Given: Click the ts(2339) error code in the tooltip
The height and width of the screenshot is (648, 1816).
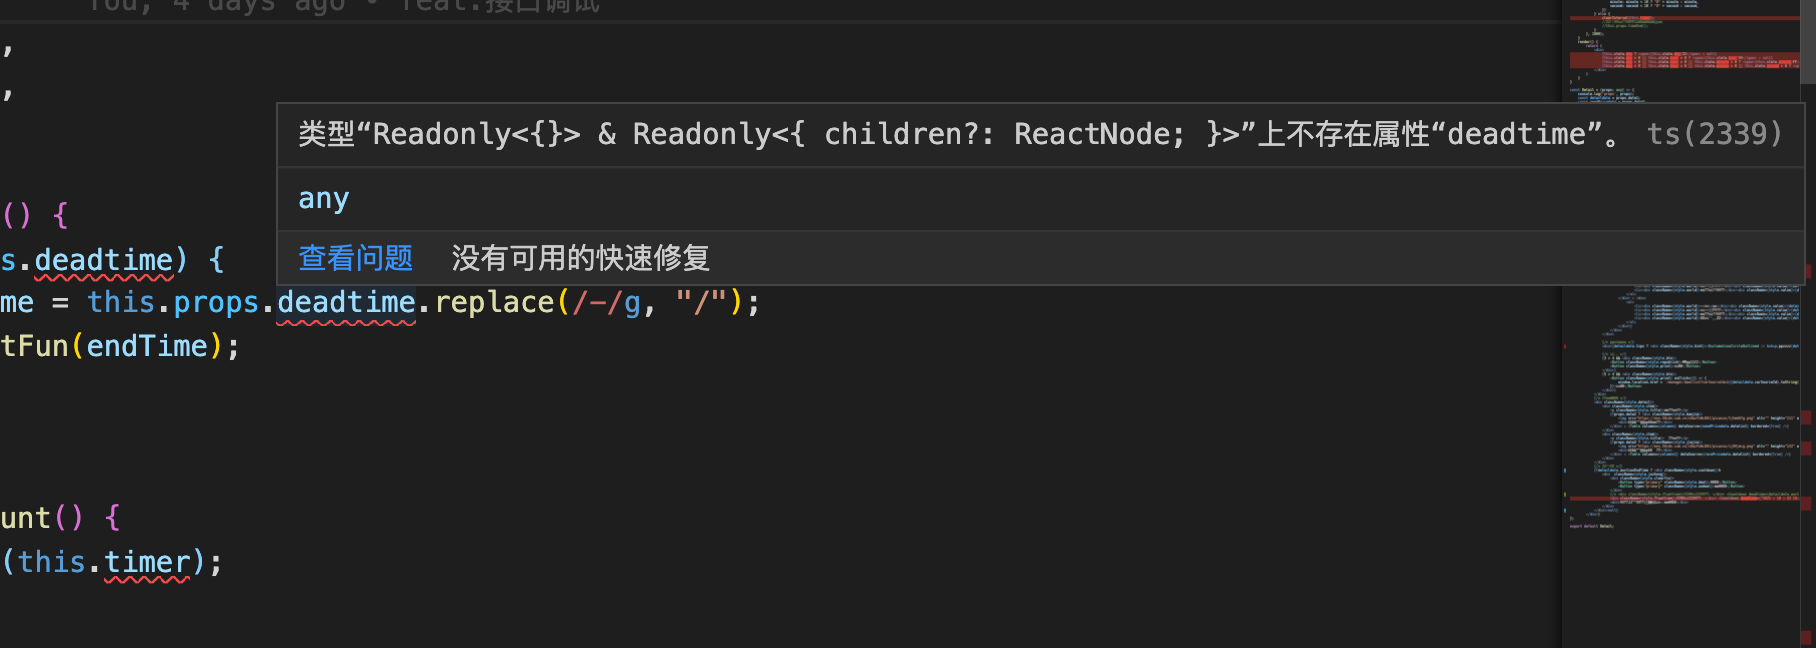Looking at the screenshot, I should 1713,133.
